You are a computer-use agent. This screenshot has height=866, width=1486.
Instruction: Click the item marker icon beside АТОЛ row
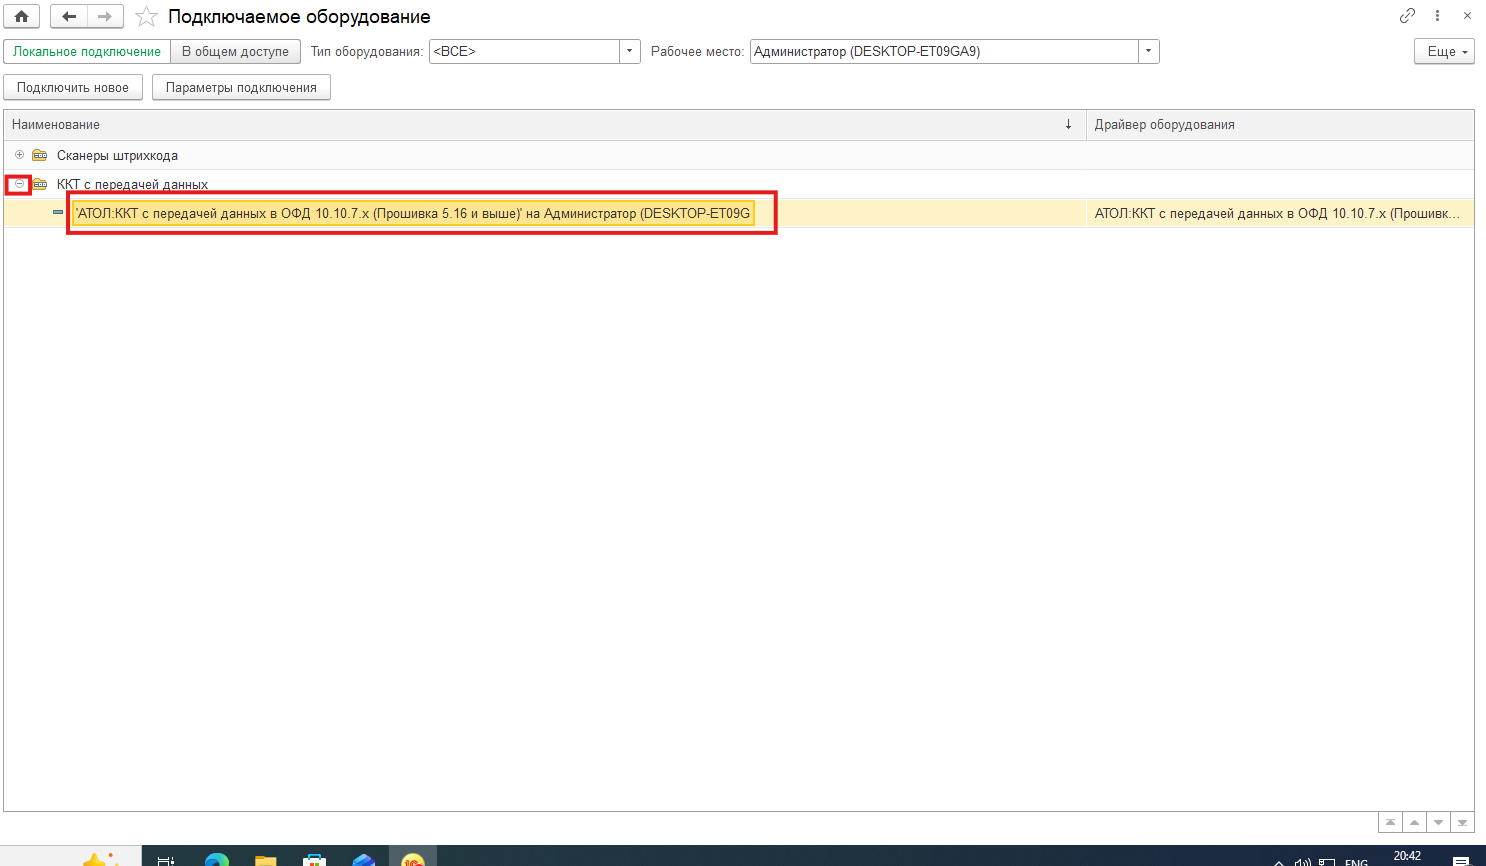click(x=58, y=213)
